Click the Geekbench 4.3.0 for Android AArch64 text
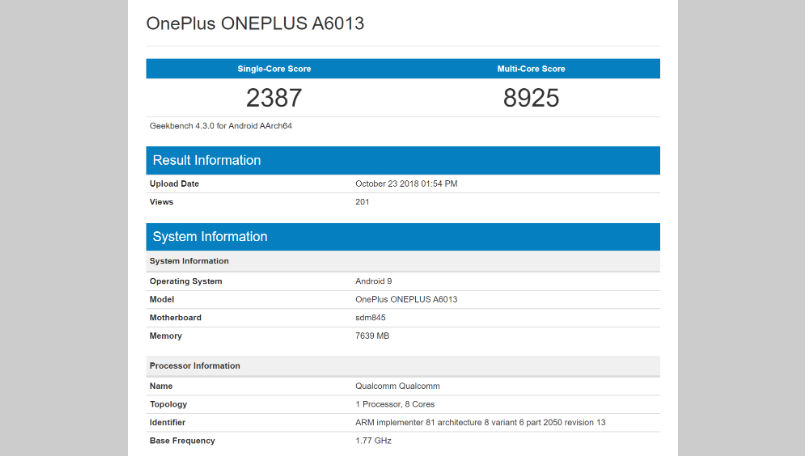Viewport: 805px width, 456px height. 221,126
